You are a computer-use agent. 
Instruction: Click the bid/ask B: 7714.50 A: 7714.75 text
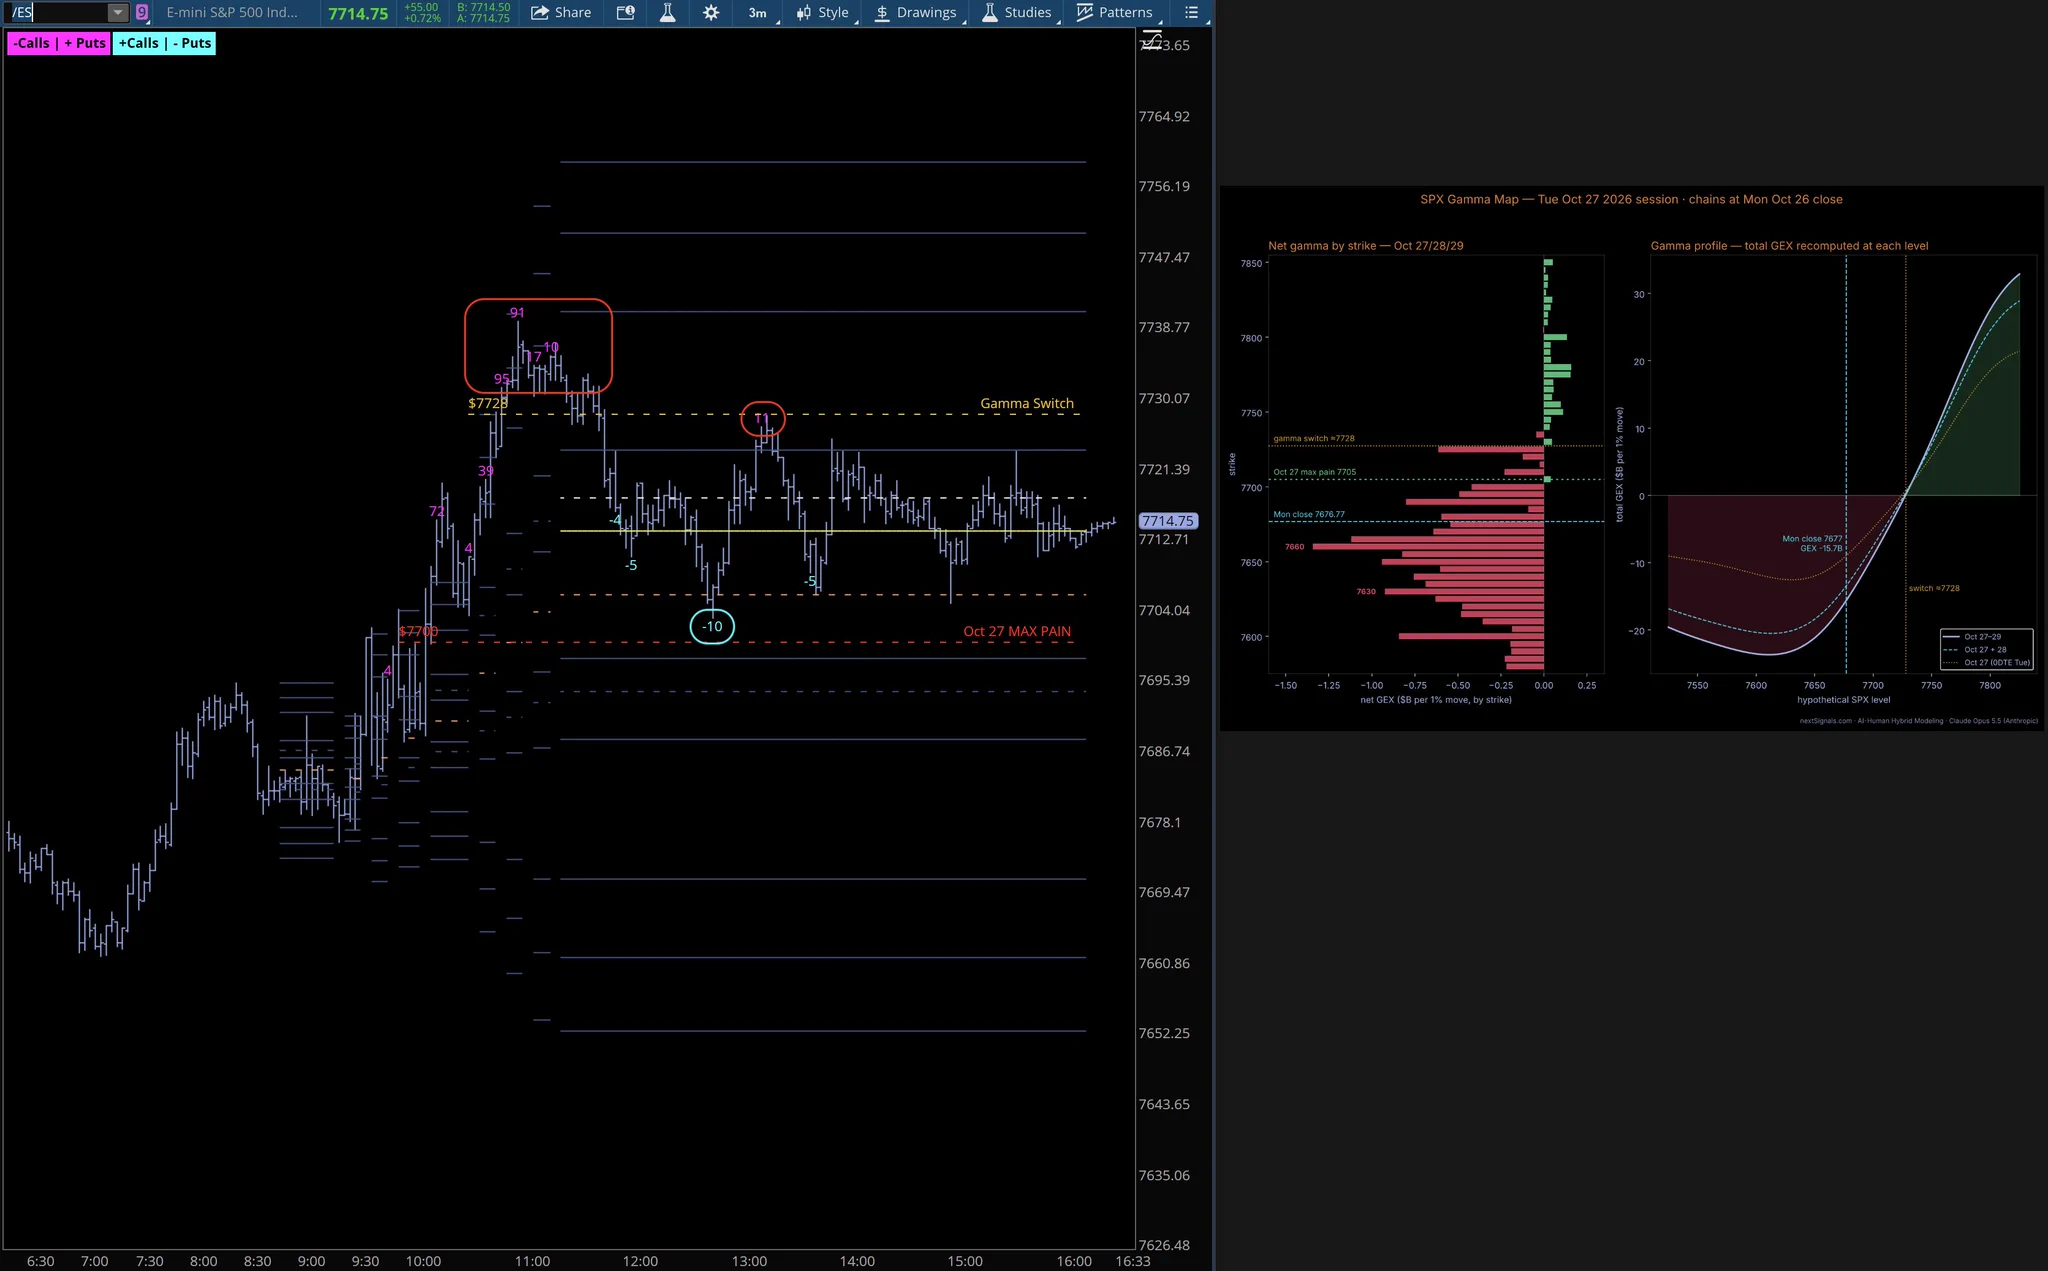tap(483, 13)
